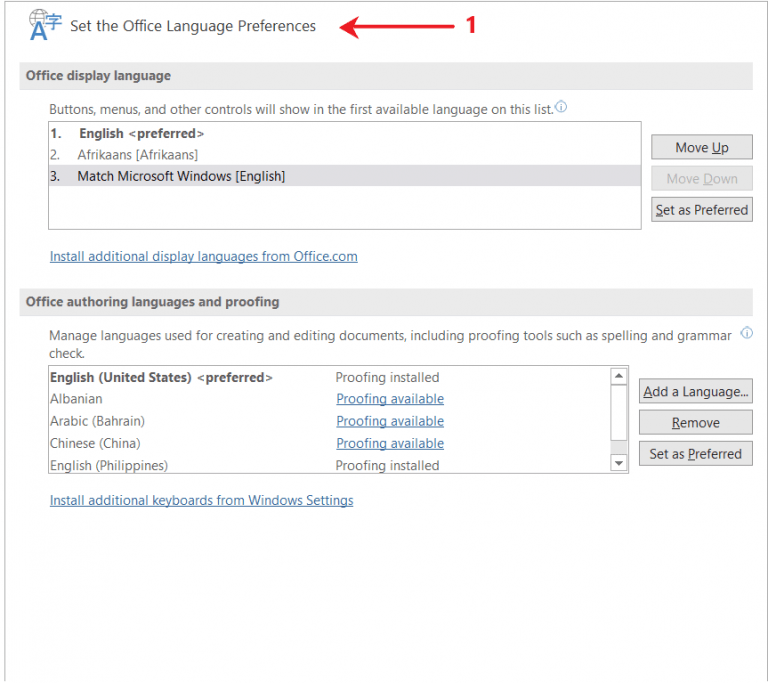Click Proofing installed status for English (United States)
Screen dimensions: 768x683
tap(387, 377)
